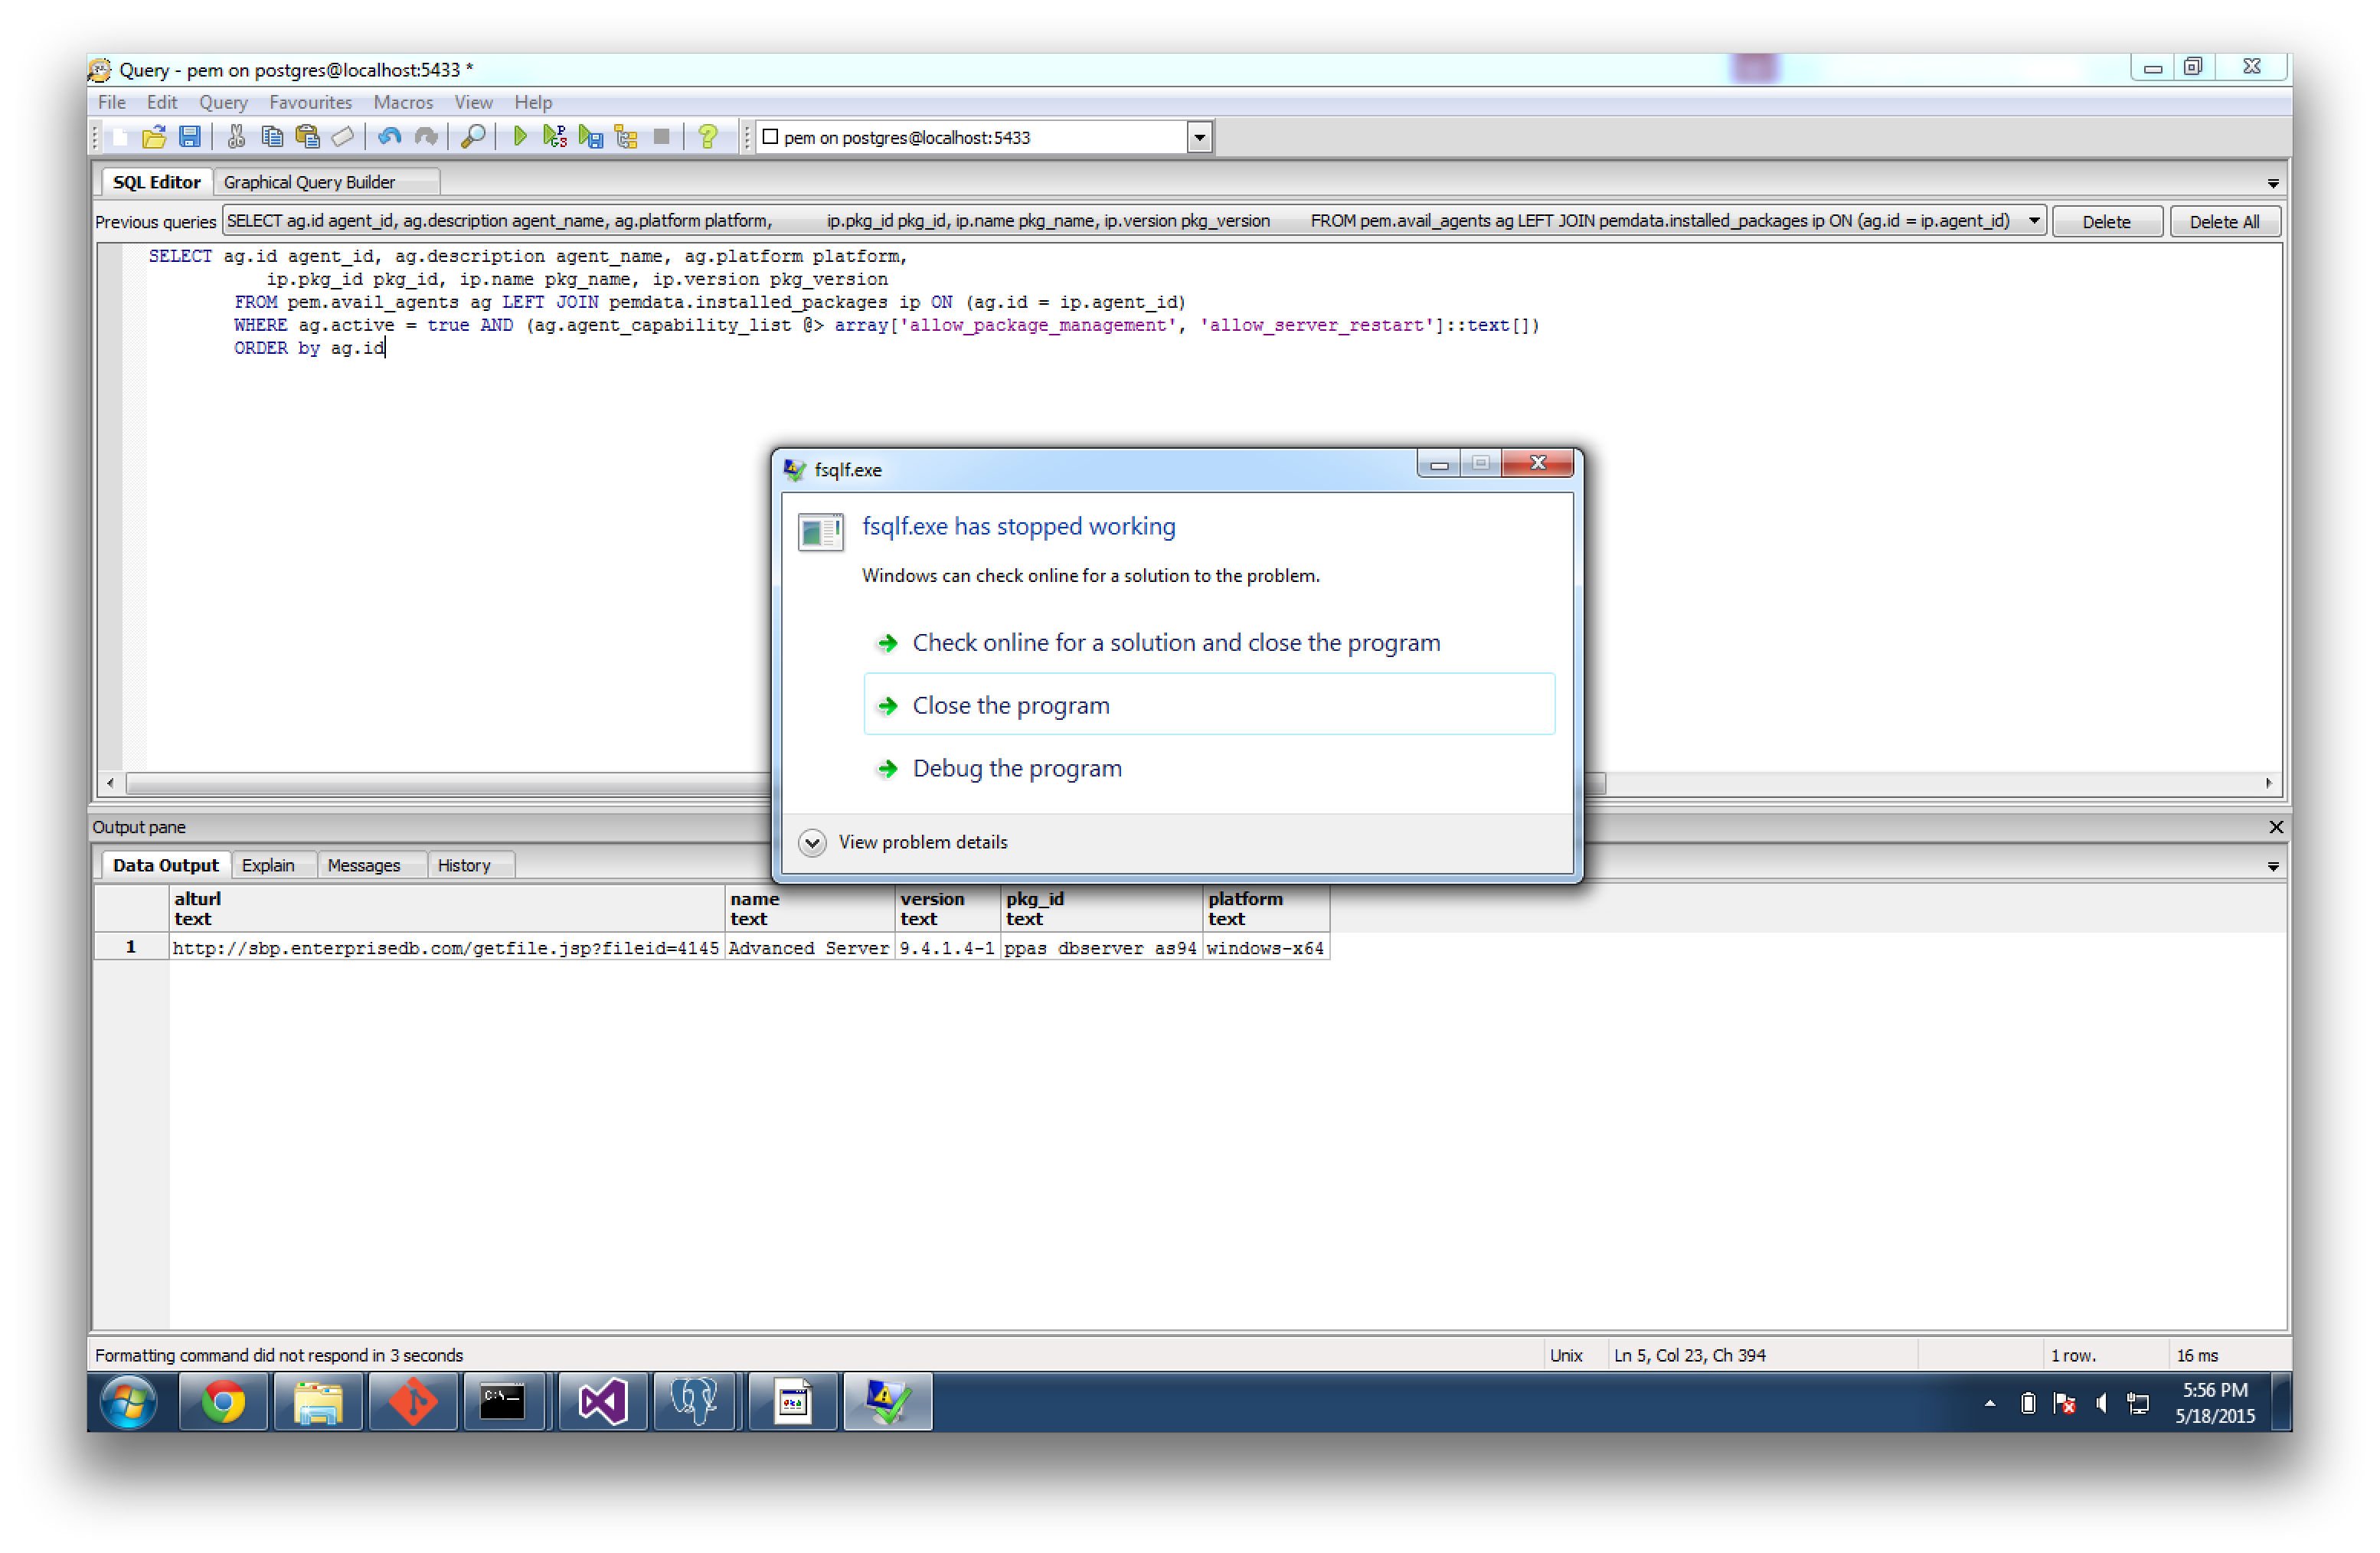Click the Explain query tree icon
Image resolution: width=2380 pixels, height=1553 pixels.
click(627, 137)
